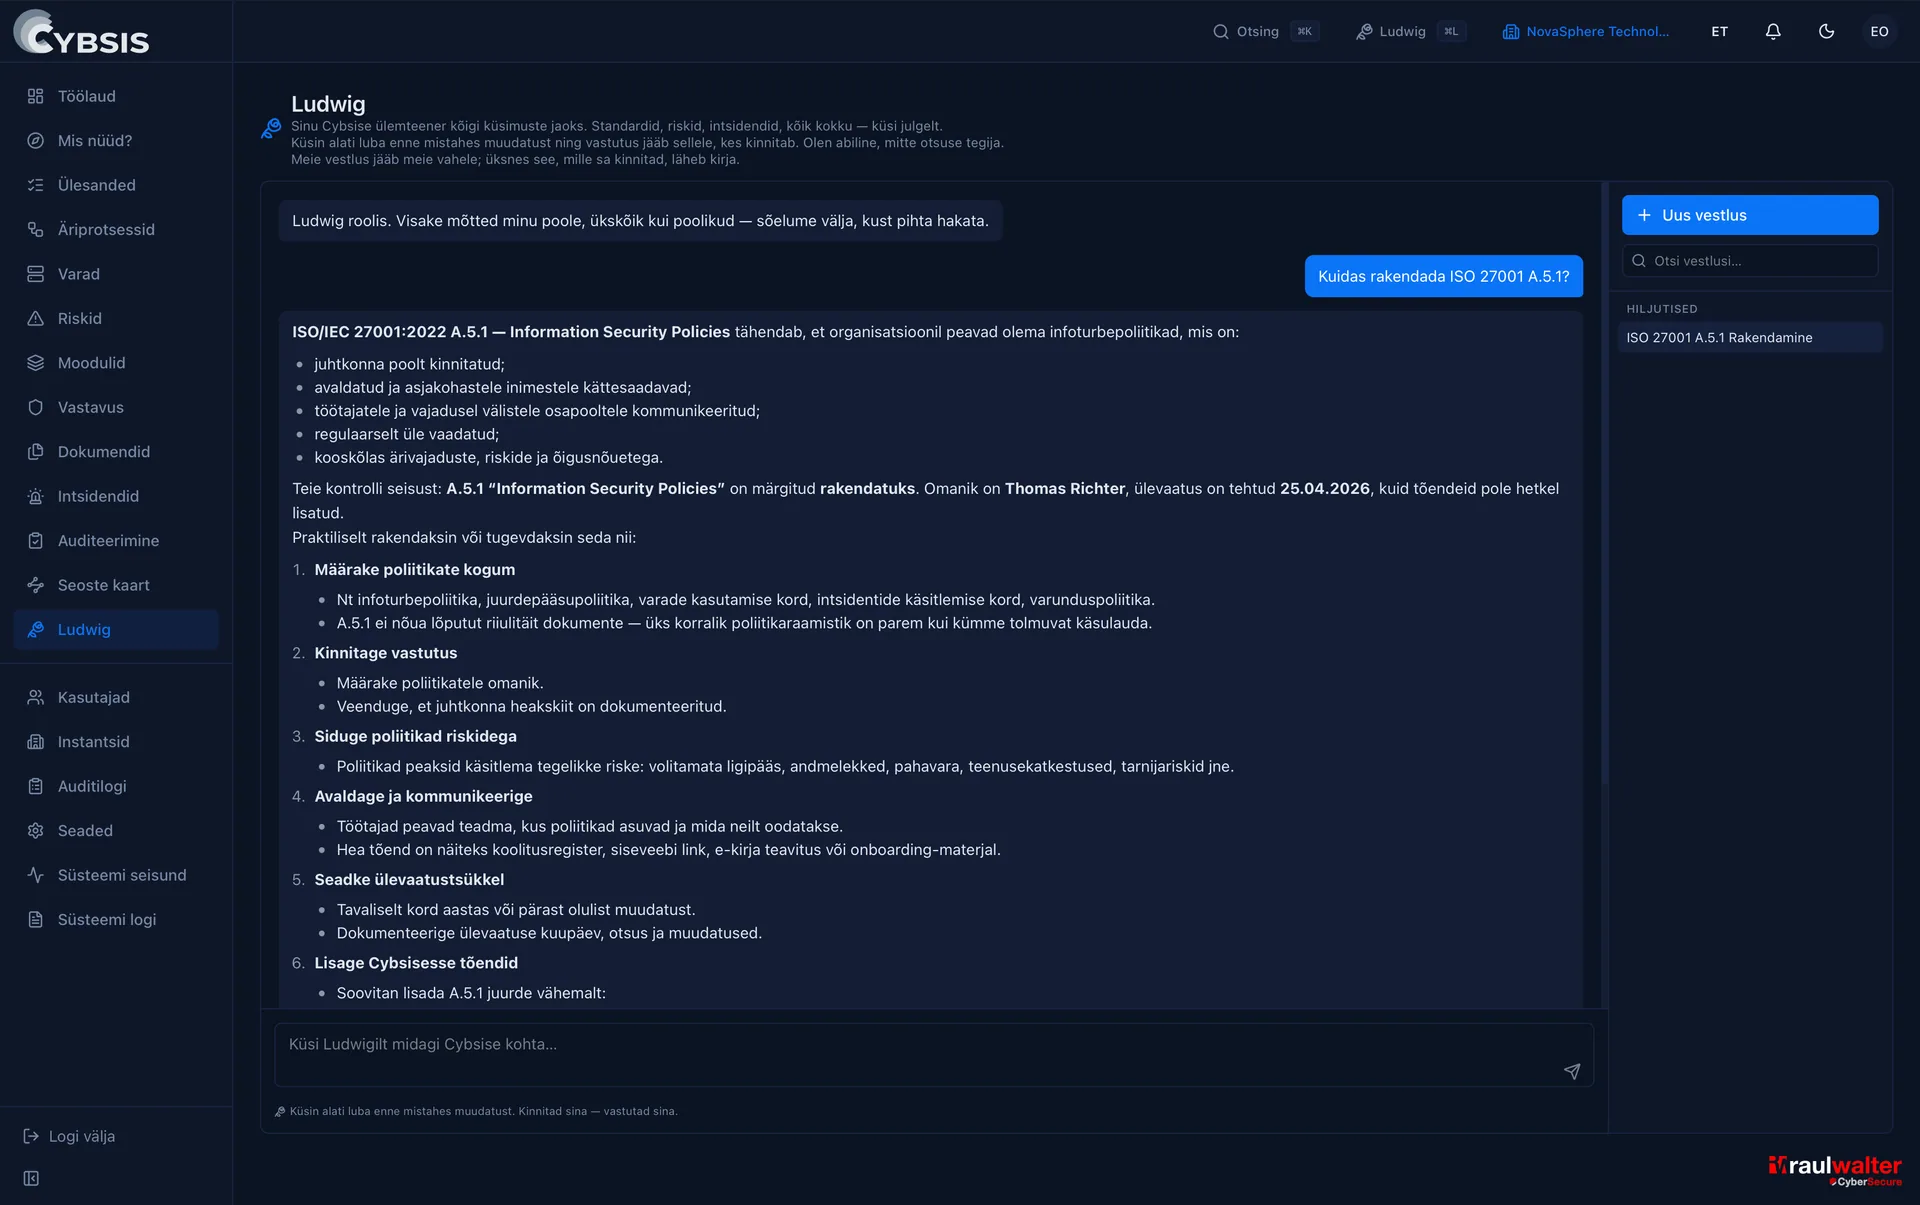Screen dimensions: 1920x1205
Task: Open Ludwig shortcut in top bar
Action: click(1410, 32)
